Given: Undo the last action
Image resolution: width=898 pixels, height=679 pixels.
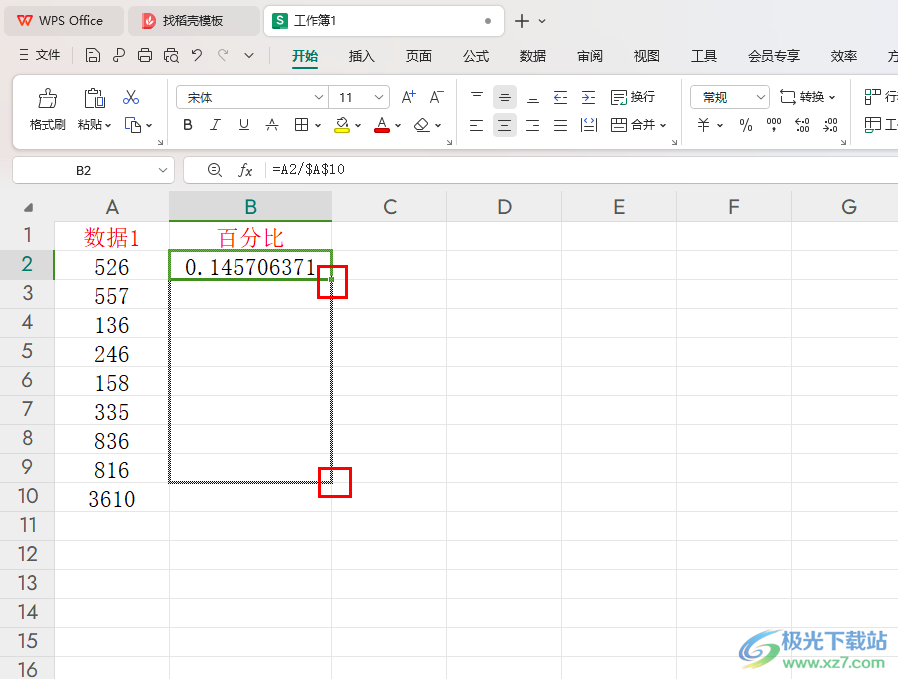Looking at the screenshot, I should (197, 56).
